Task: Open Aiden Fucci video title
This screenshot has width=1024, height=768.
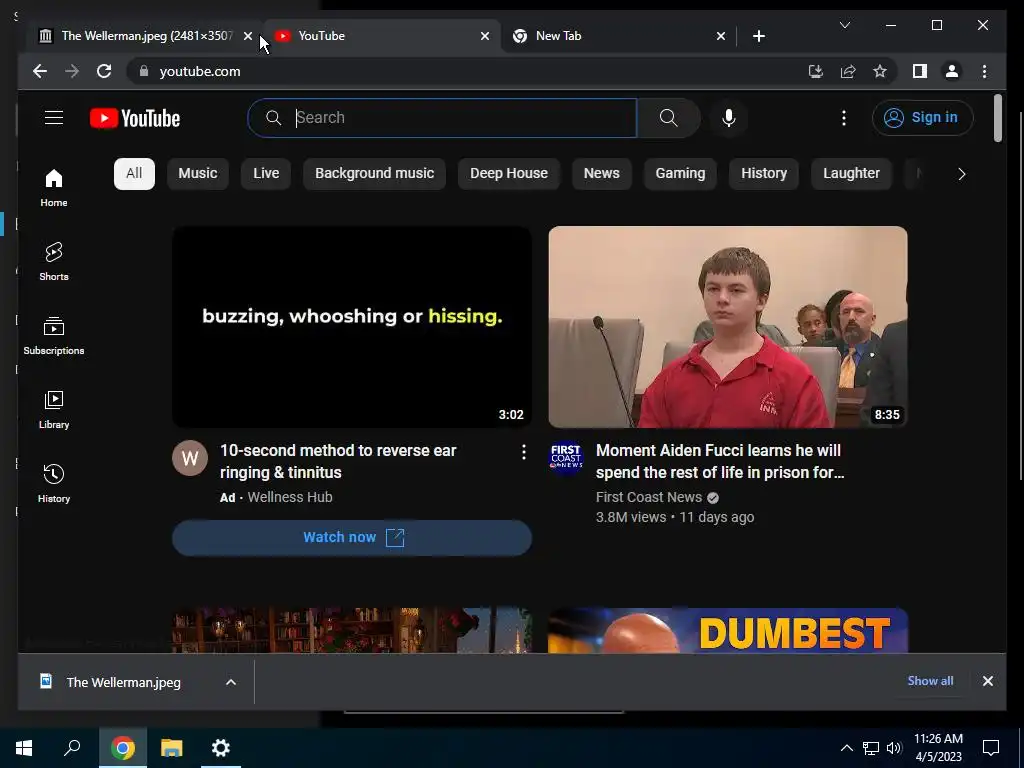Action: click(720, 461)
